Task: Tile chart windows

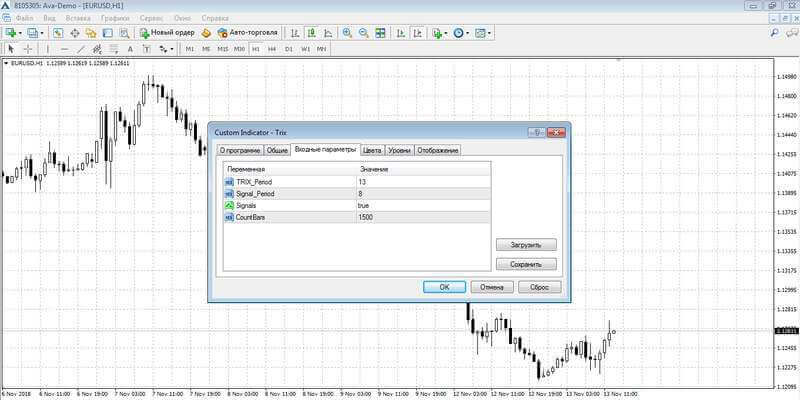Action: pyautogui.click(x=380, y=33)
